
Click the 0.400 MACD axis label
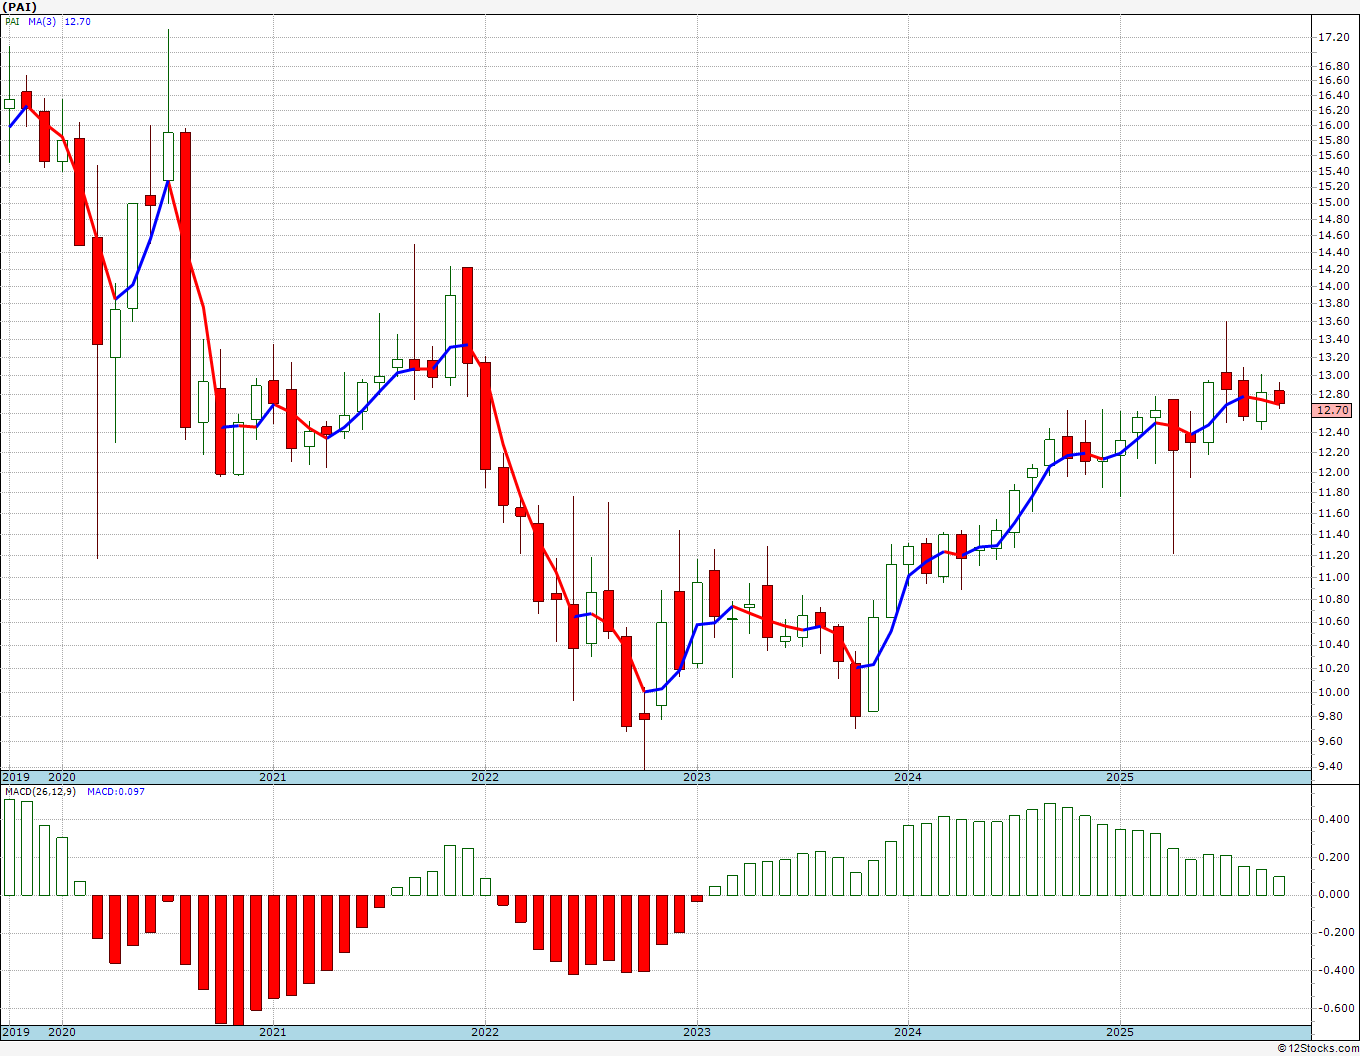[x=1336, y=819]
